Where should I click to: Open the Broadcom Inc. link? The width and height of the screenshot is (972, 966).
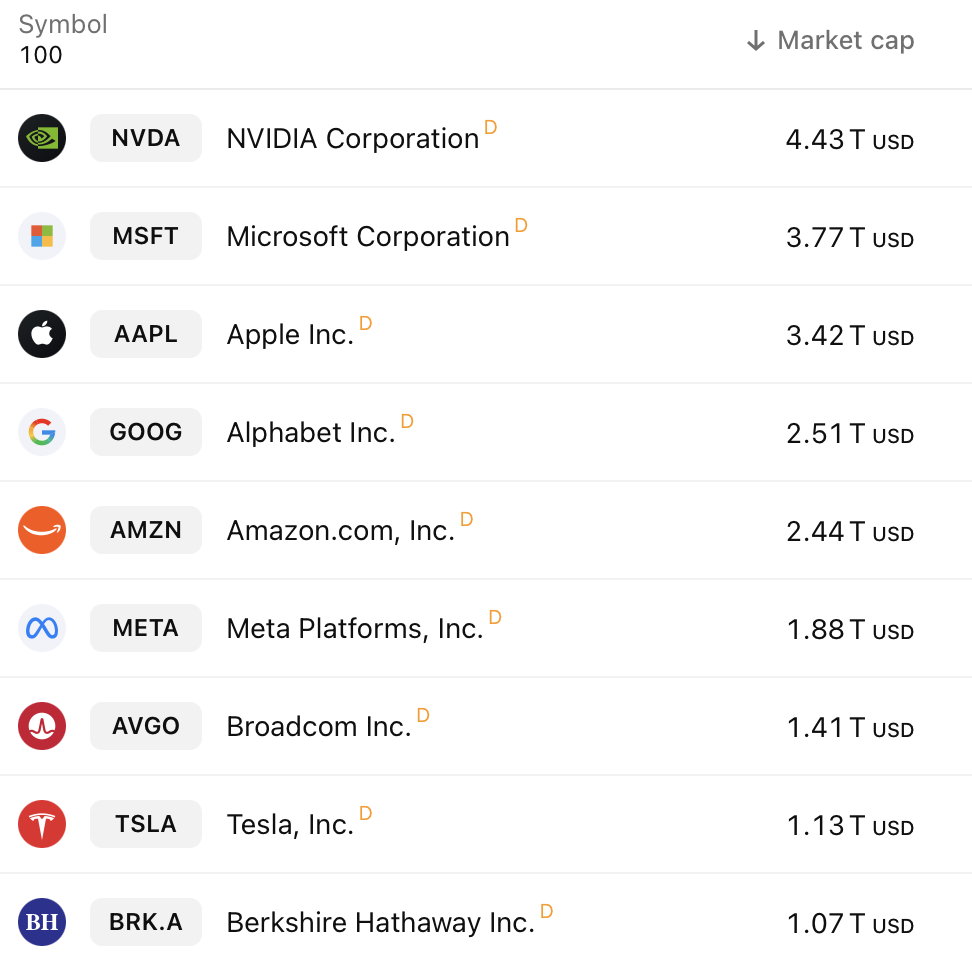pos(319,727)
